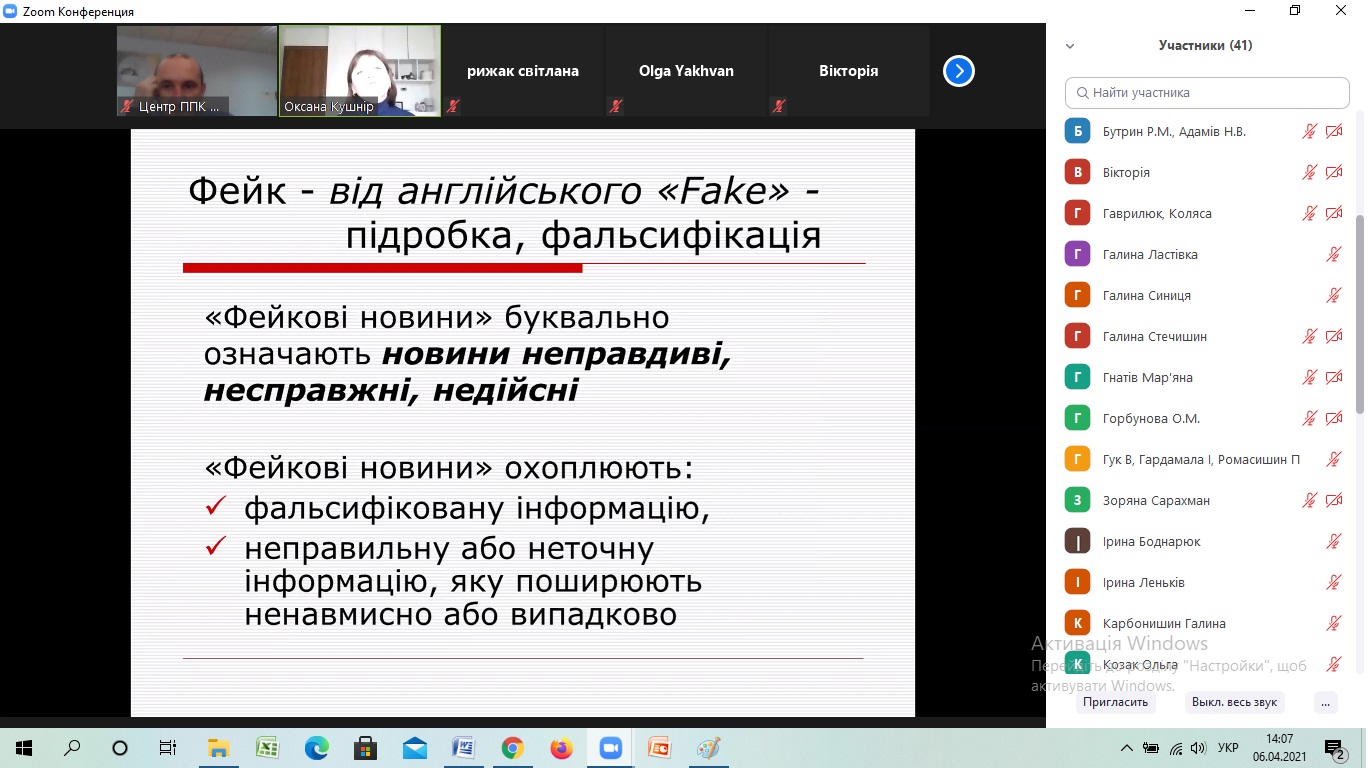
Task: Toggle microphone icon for Вікторія in list
Action: (x=1310, y=172)
